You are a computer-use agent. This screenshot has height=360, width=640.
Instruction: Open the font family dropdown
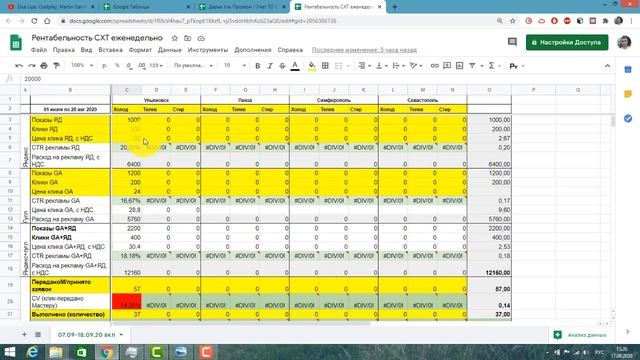[193, 66]
